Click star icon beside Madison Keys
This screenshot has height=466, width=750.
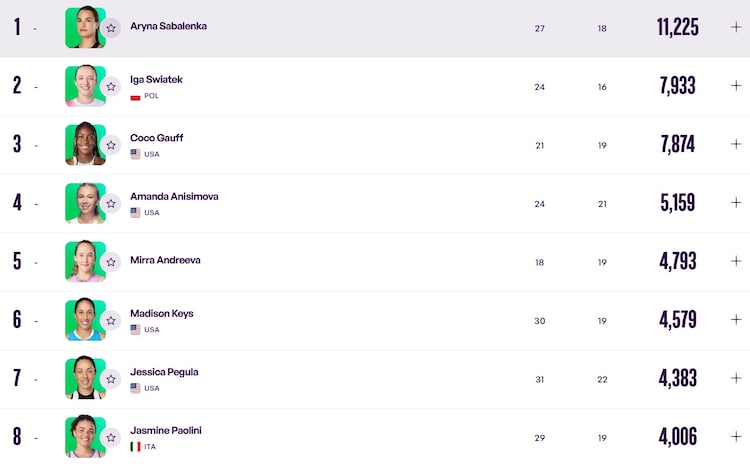click(111, 321)
